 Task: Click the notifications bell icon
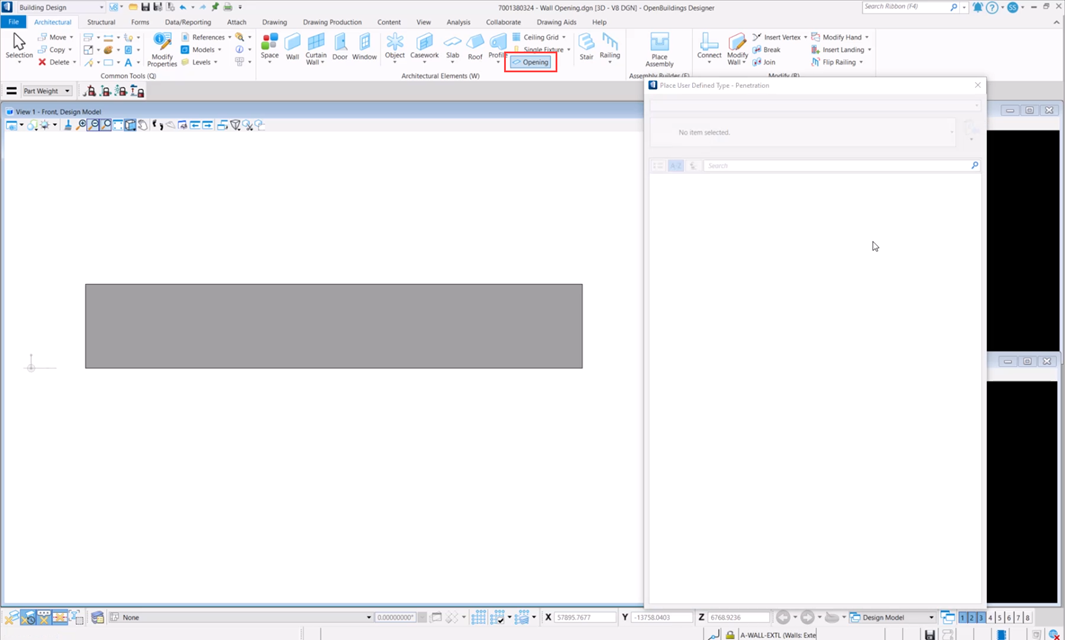pos(977,7)
